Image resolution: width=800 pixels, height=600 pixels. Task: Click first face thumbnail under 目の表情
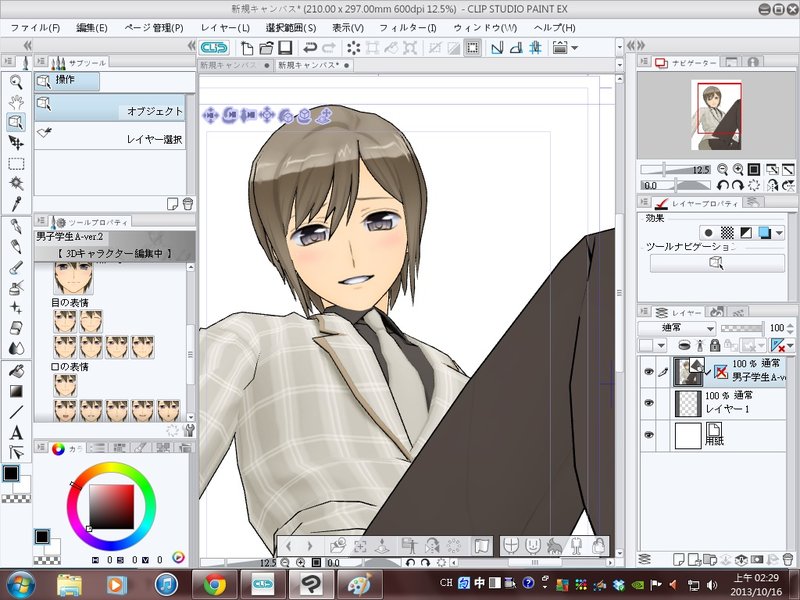[65, 321]
